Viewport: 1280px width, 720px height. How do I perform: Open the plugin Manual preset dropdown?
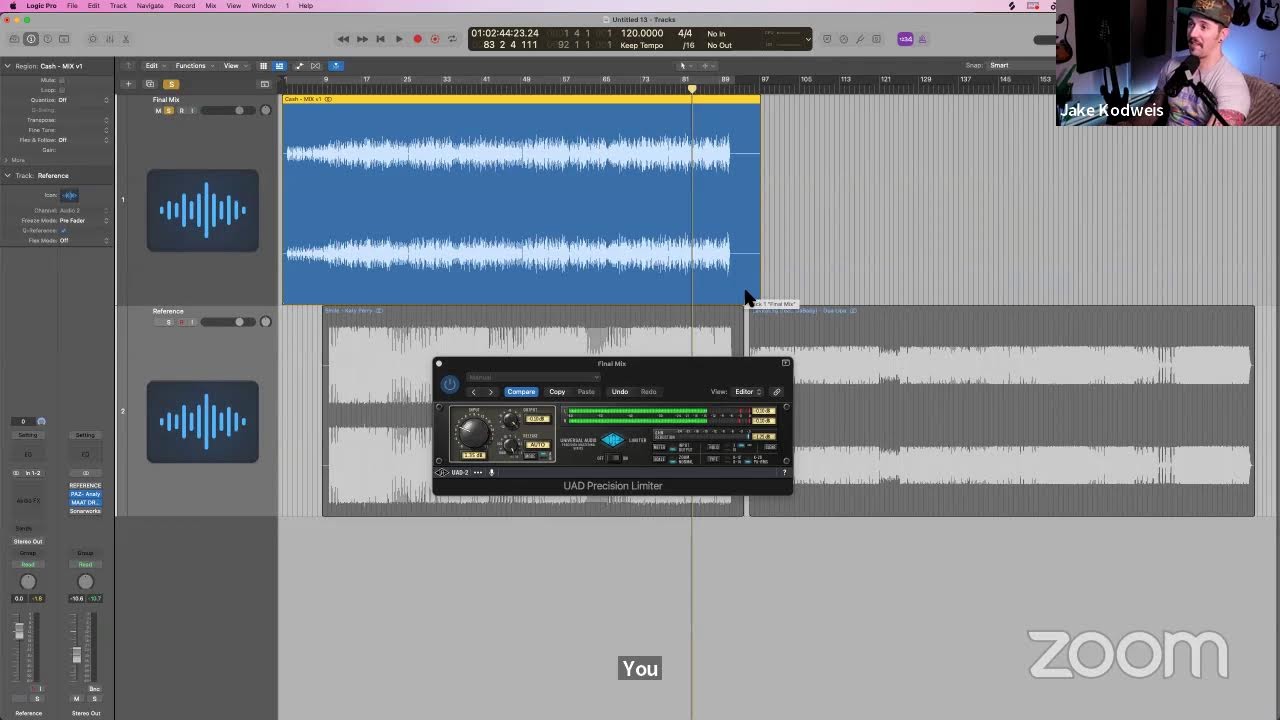(533, 377)
